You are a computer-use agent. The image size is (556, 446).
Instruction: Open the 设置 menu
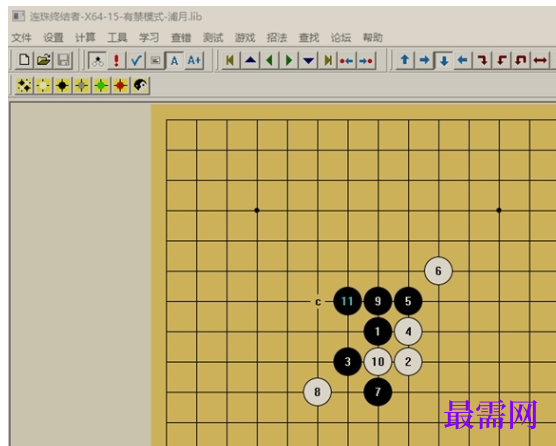click(x=53, y=37)
